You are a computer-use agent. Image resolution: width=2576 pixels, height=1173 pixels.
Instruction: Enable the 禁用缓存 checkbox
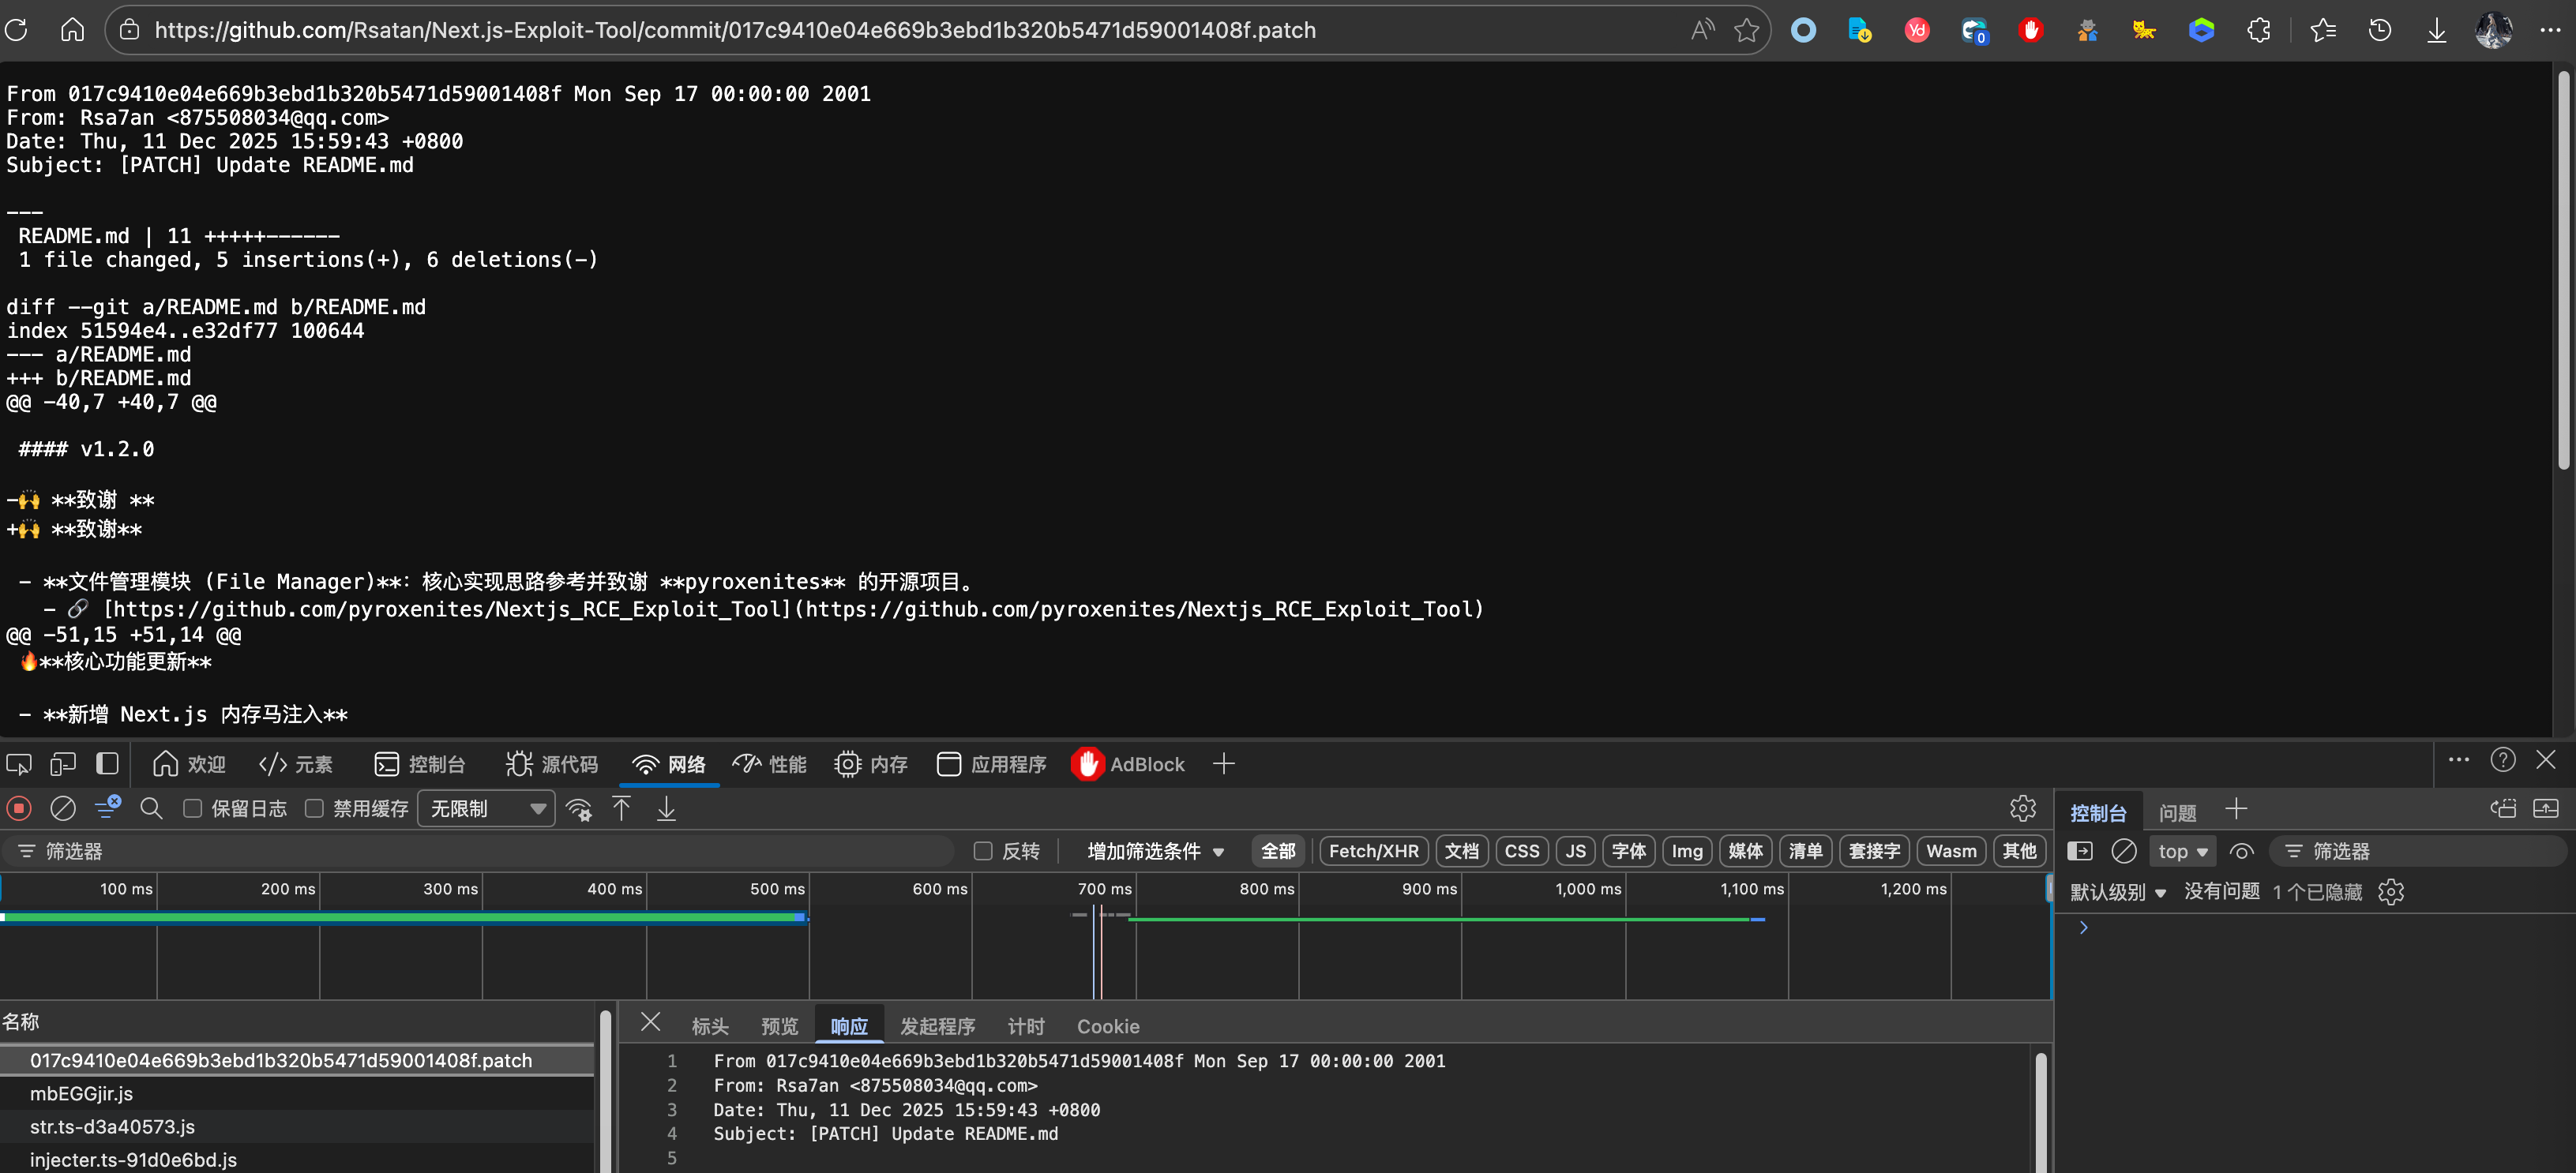[x=314, y=808]
